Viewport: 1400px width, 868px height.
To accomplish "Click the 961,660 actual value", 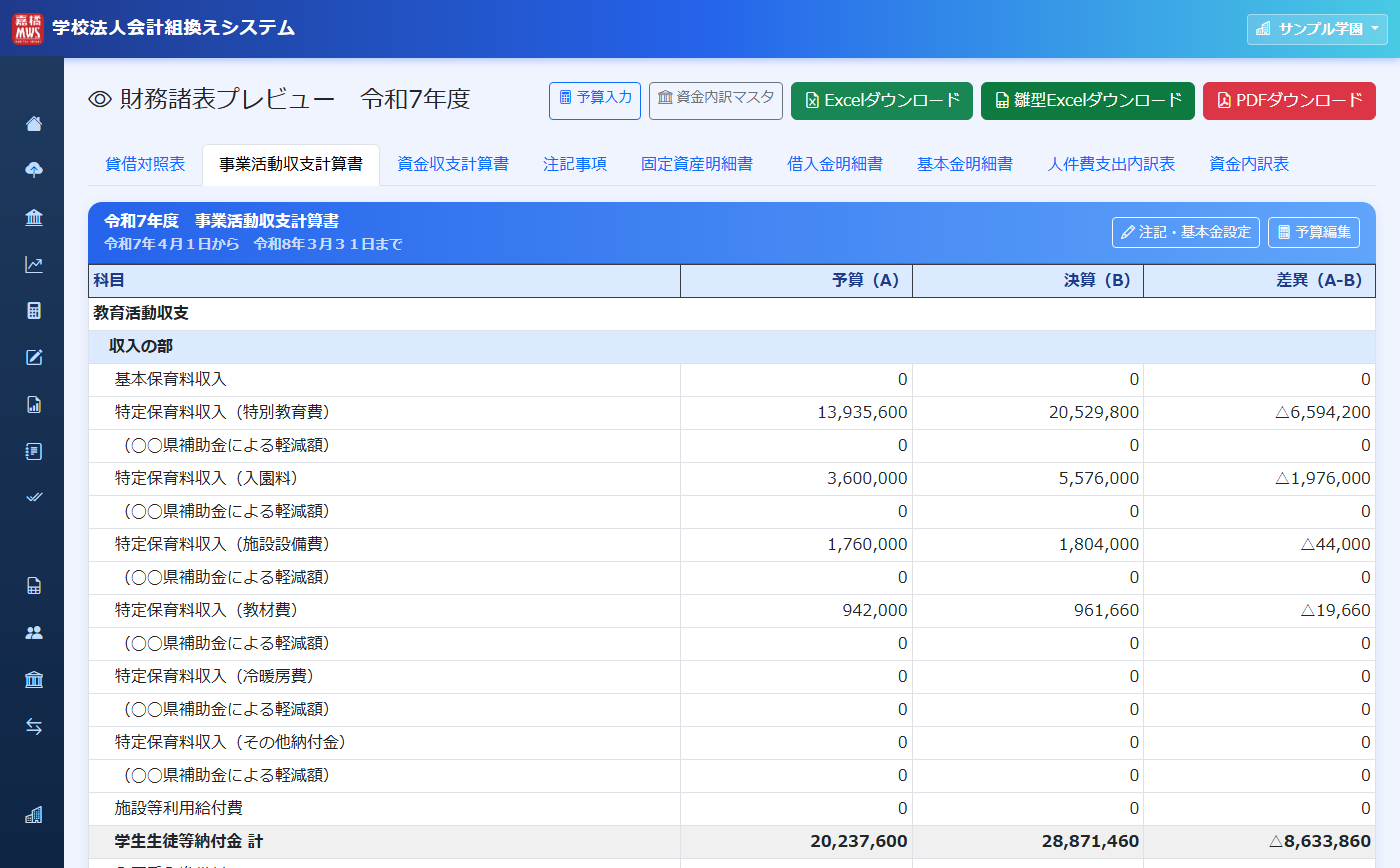I will 1105,611.
